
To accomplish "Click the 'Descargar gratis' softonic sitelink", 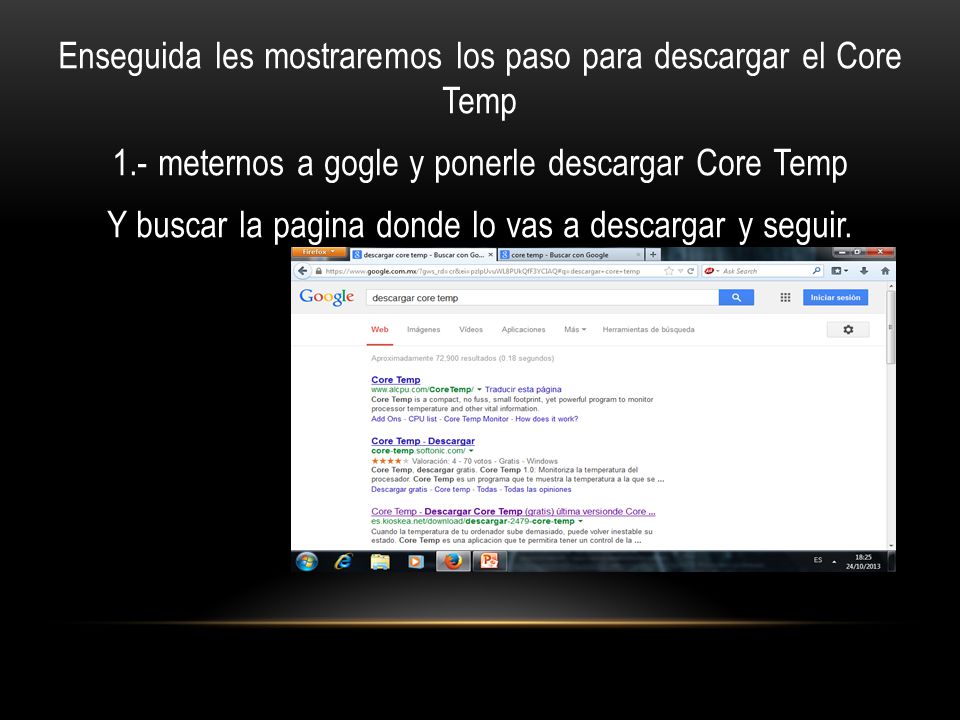I will click(x=399, y=489).
